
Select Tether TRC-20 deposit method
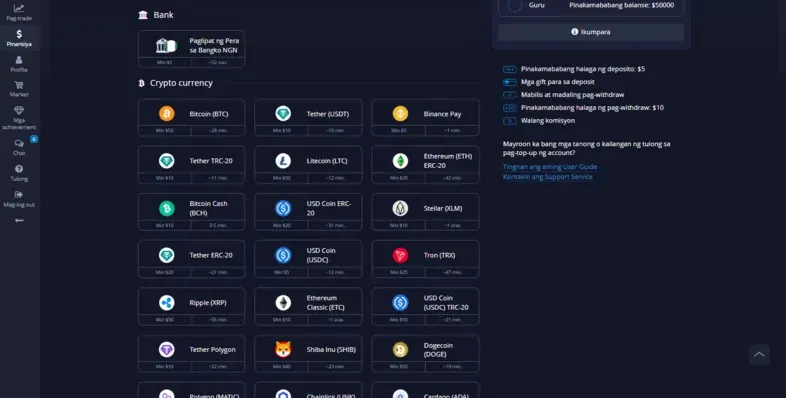[191, 164]
